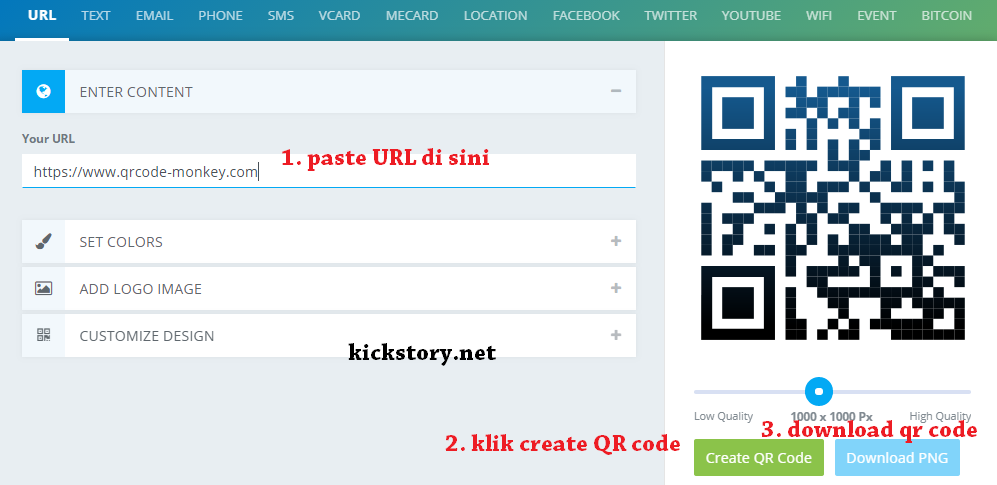Select the TWITTER tab
Screen dimensions: 997x485
pyautogui.click(x=670, y=15)
